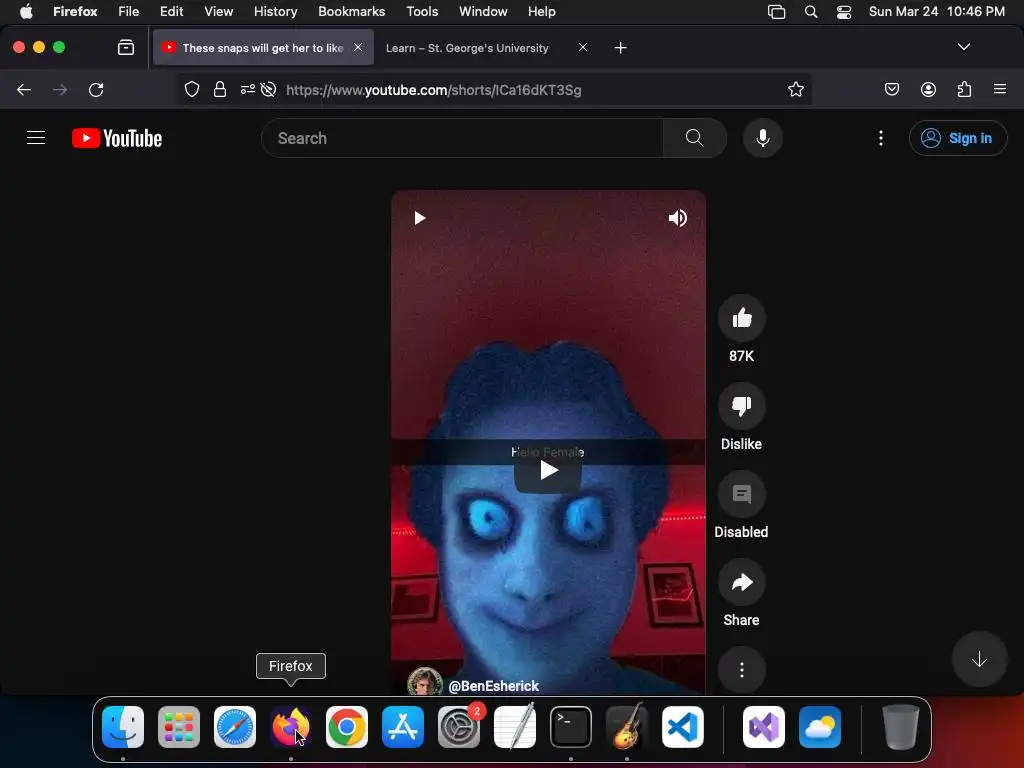Switch to Learn – St. George's University tab
Viewport: 1024px width, 768px height.
[467, 48]
